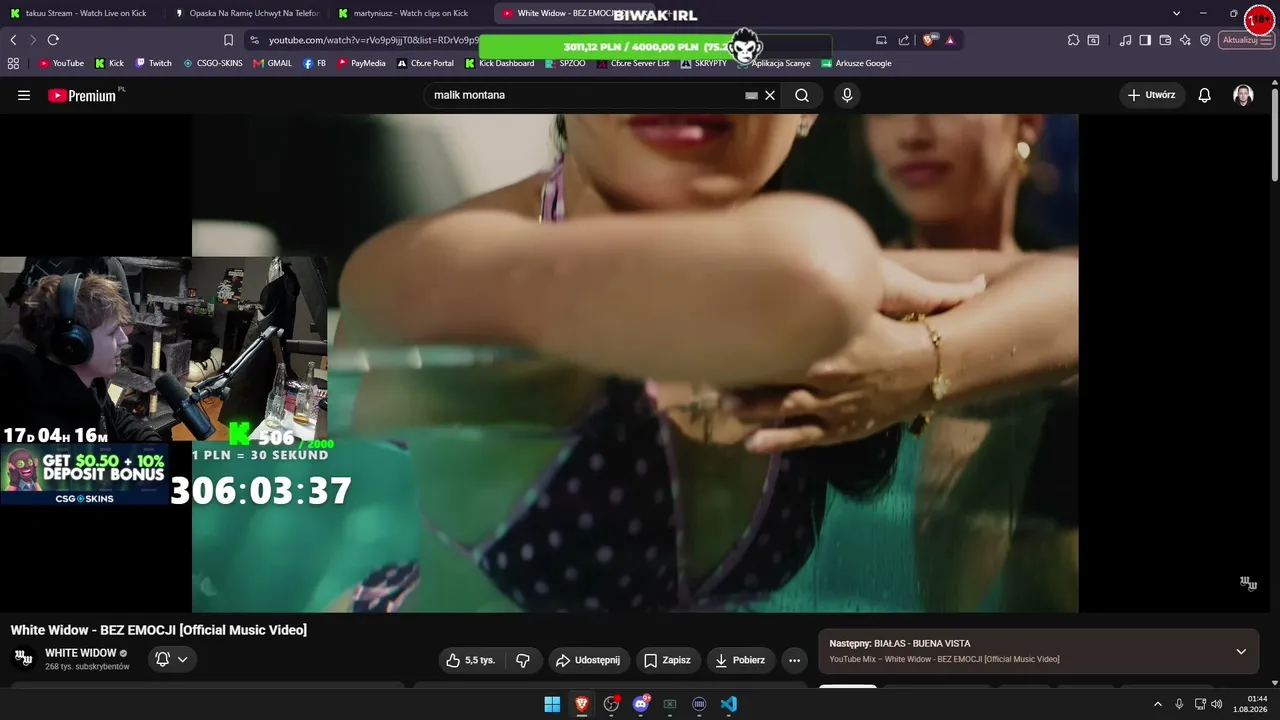This screenshot has width=1280, height=720.
Task: Go forward with browser forward arrow
Action: pos(33,40)
